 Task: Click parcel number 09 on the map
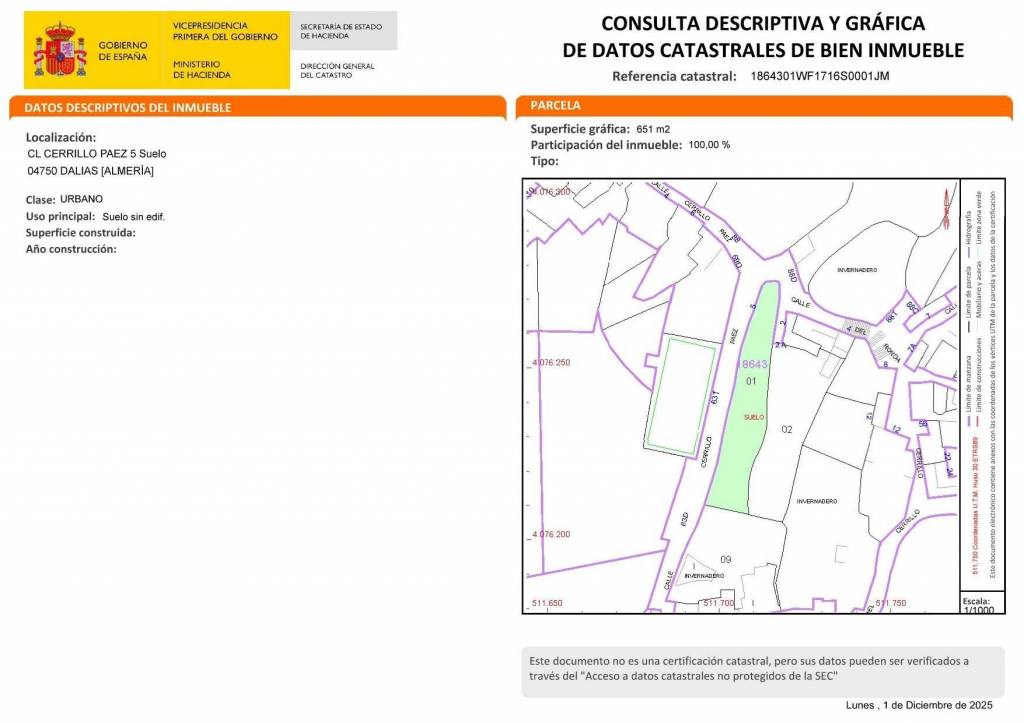726,559
